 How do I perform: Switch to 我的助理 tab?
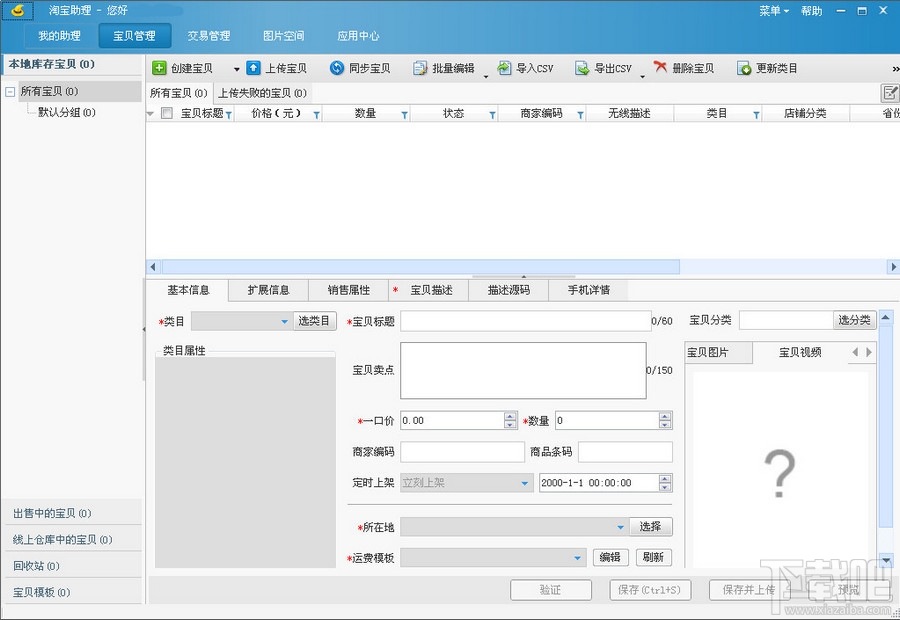click(x=60, y=36)
